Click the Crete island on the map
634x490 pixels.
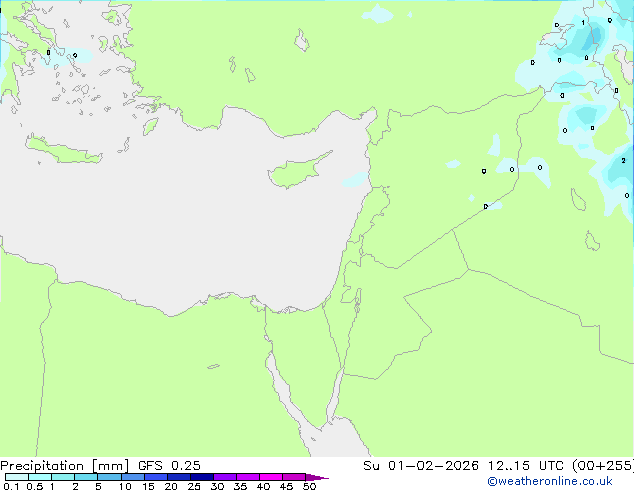tap(63, 150)
